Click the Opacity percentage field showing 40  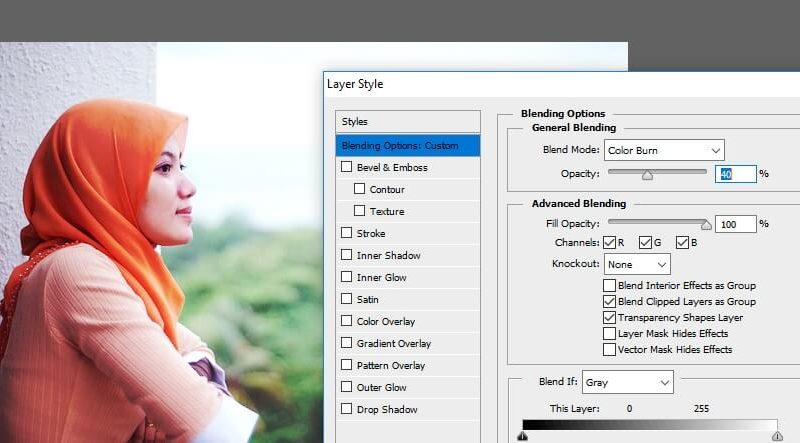click(735, 174)
